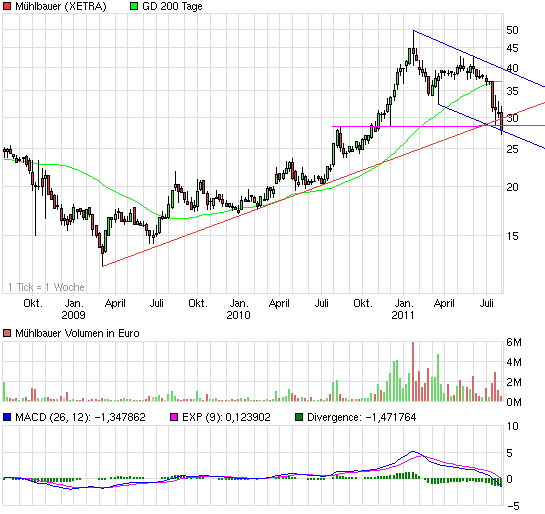Click the green GD 200 Tage legend swatch
Viewport: 545px width, 514px height.
[x=134, y=6]
